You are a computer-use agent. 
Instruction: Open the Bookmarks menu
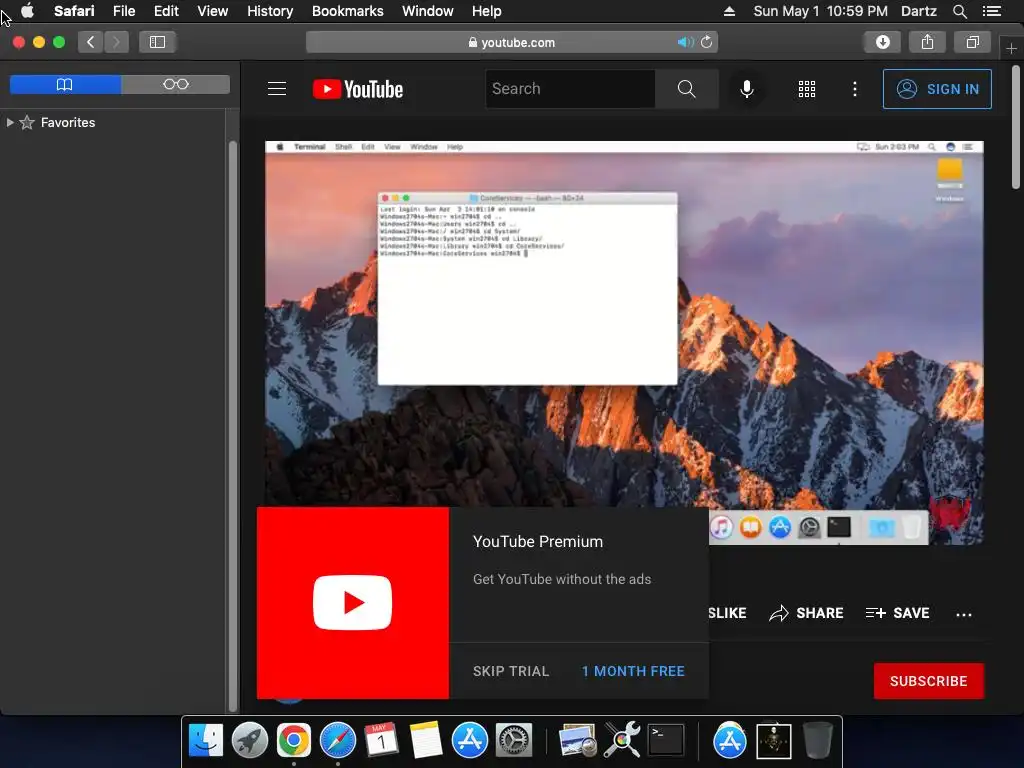coord(347,11)
